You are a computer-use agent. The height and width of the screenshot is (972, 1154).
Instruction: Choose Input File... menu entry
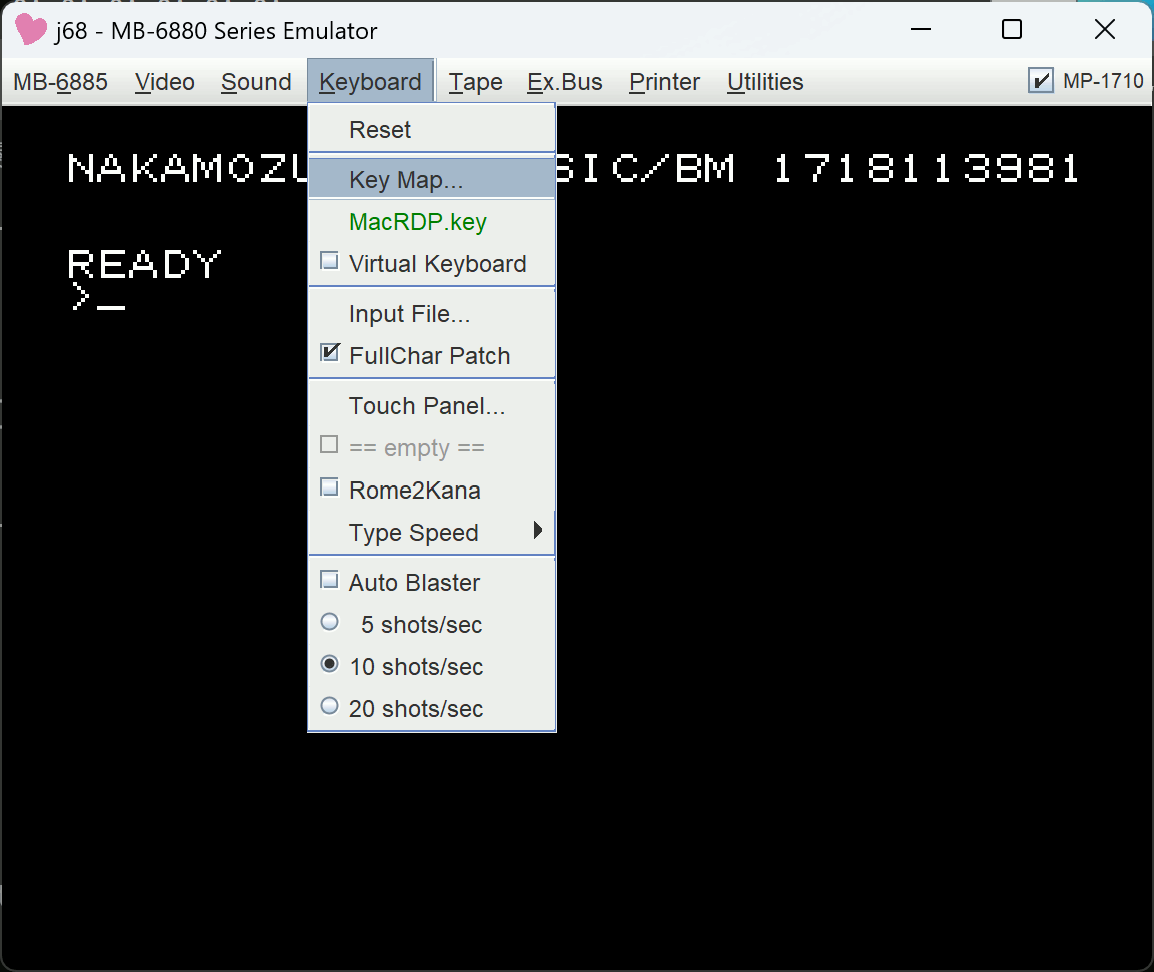pos(431,314)
